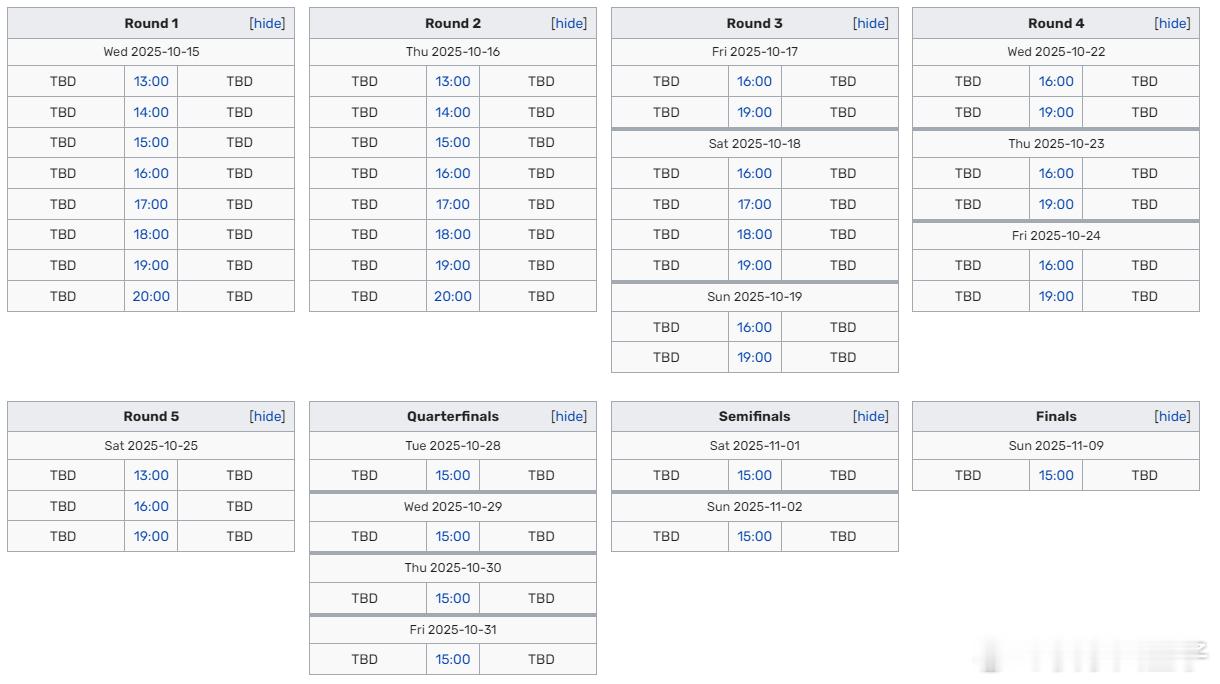Screen dimensions: 1220x684
Task: Click the 15:00 quarterfinal on Fri 2025-10-31
Action: point(453,659)
